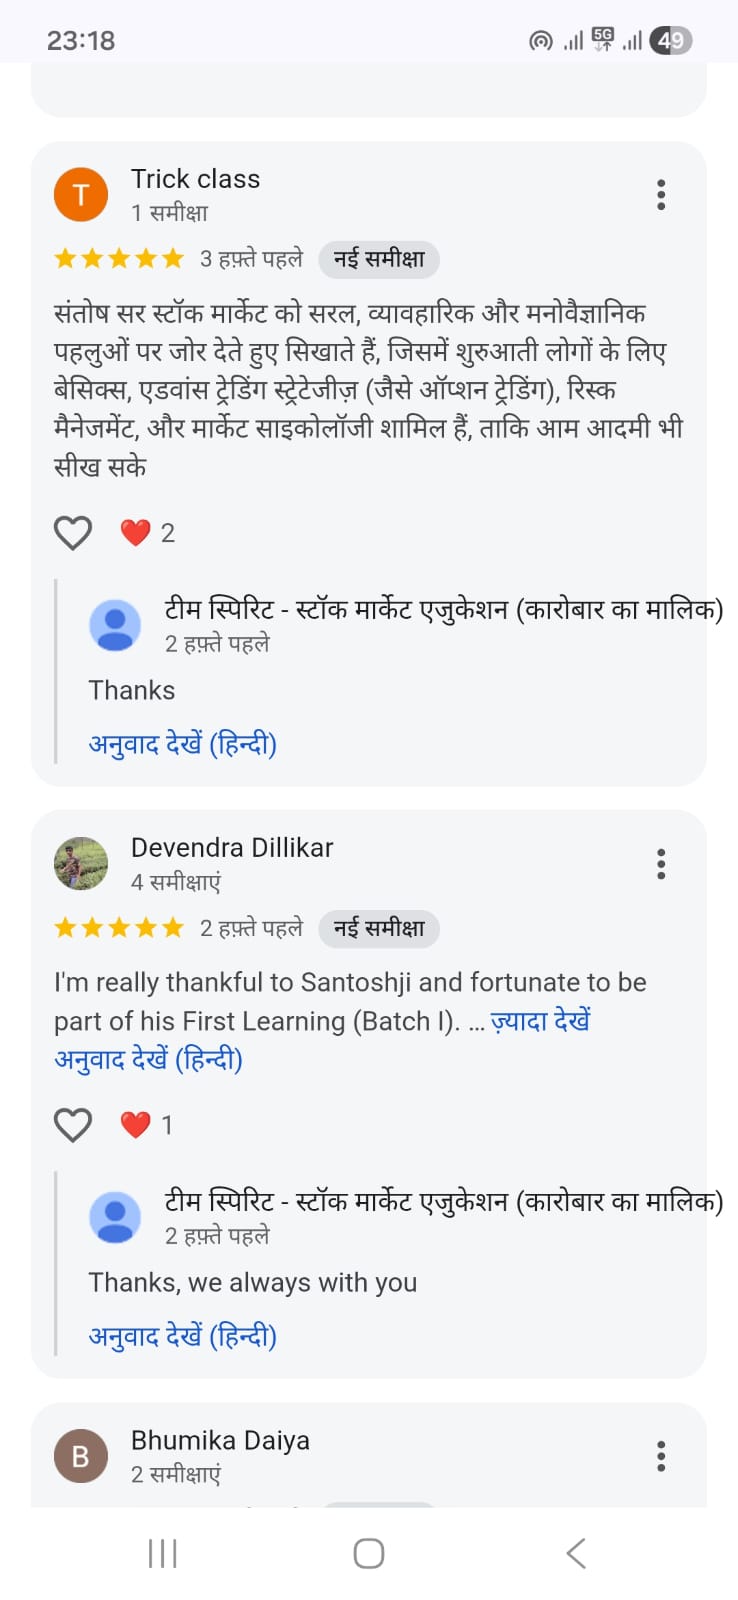Open Devendra Dillikar's profile photo
This screenshot has width=738, height=1600.
(81, 864)
